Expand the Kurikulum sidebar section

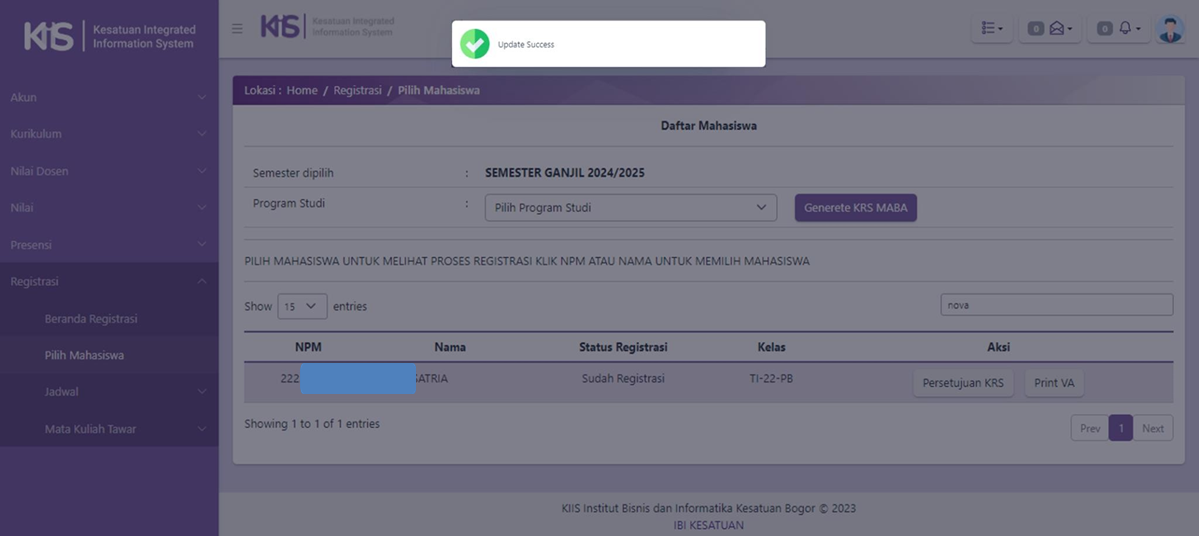[x=108, y=134]
